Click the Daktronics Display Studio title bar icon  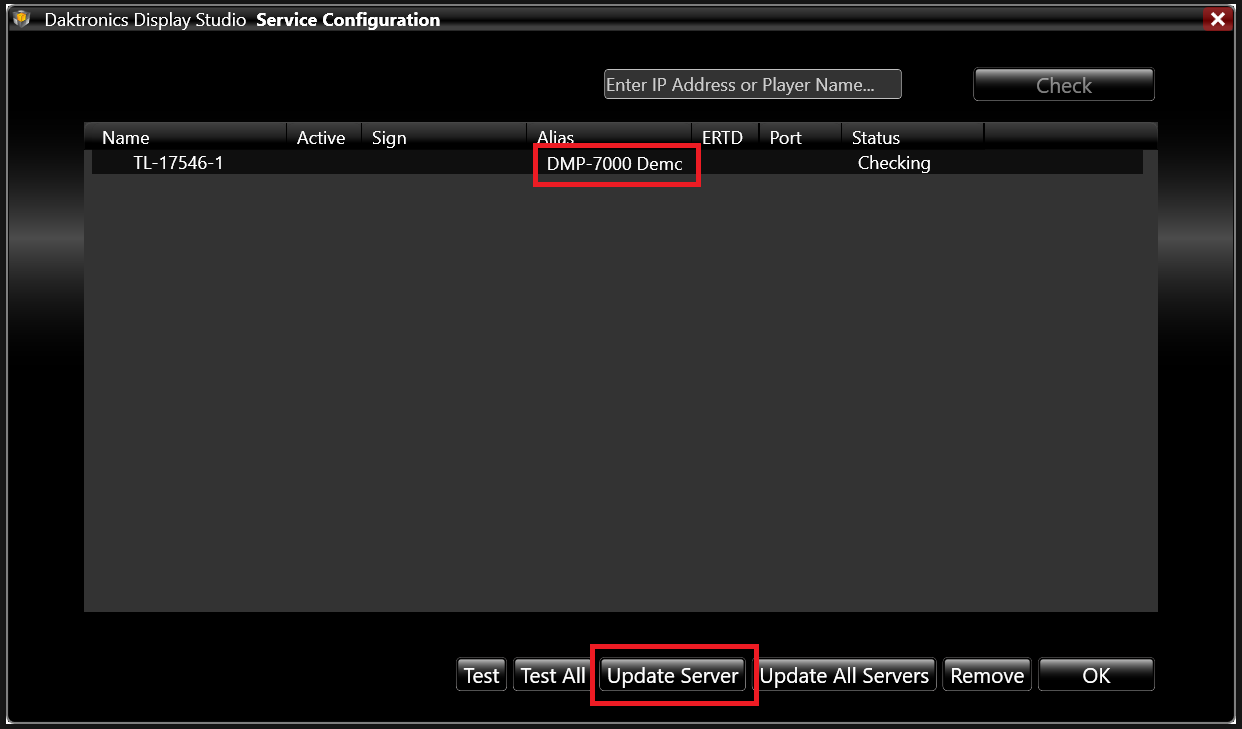pyautogui.click(x=20, y=18)
